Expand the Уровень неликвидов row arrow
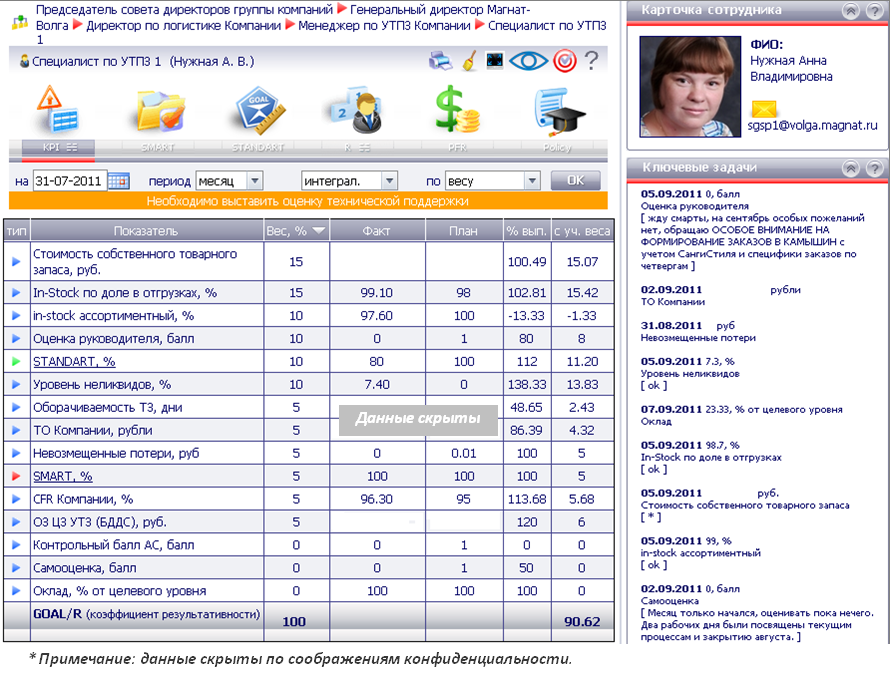The height and width of the screenshot is (676, 896). [16, 384]
